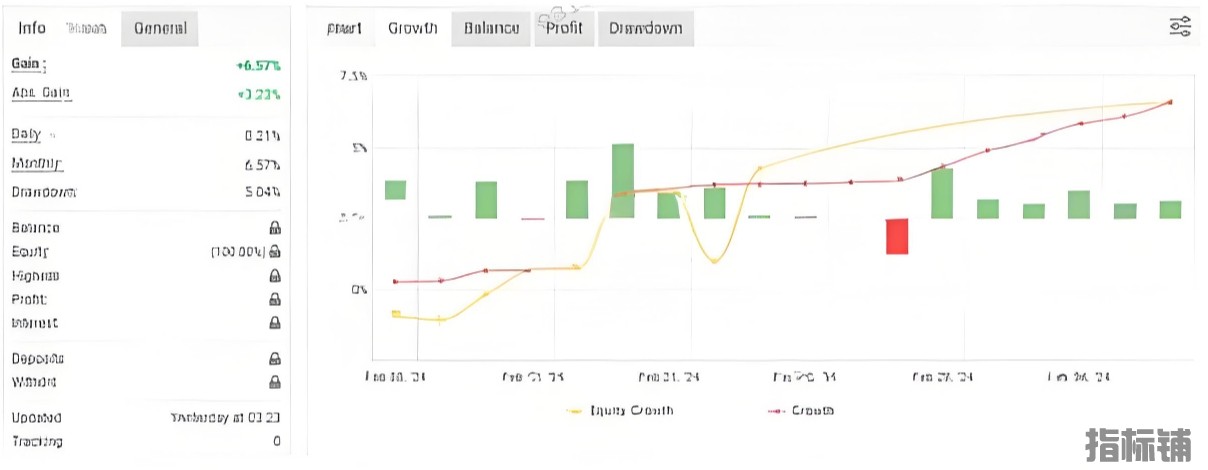Click the lock icon beside Interest
Image resolution: width=1208 pixels, height=470 pixels.
coord(274,323)
